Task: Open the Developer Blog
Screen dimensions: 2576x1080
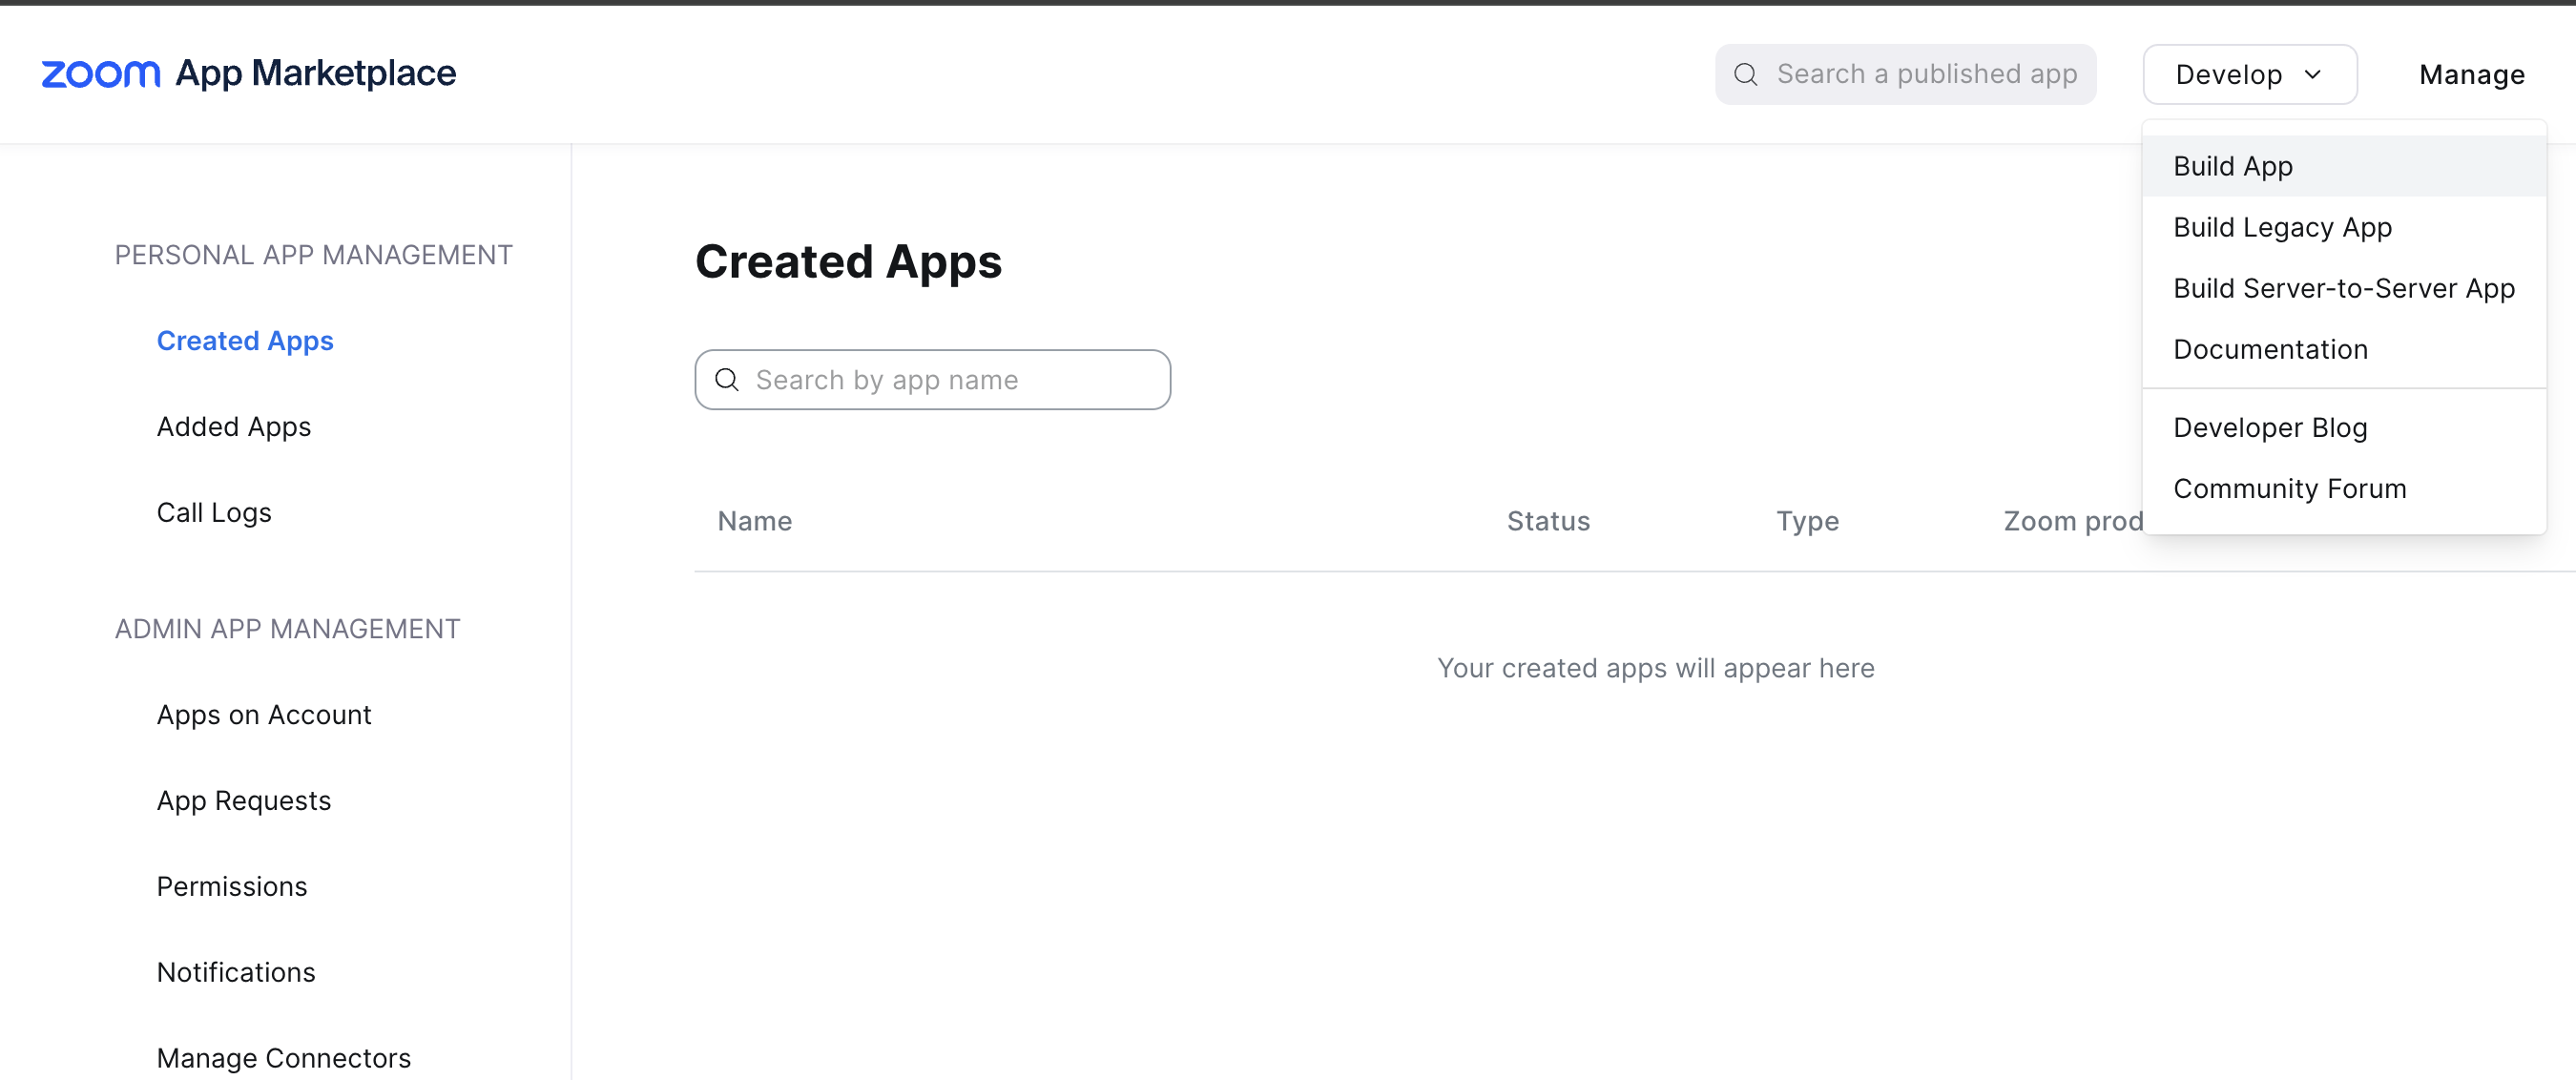Action: click(2271, 427)
